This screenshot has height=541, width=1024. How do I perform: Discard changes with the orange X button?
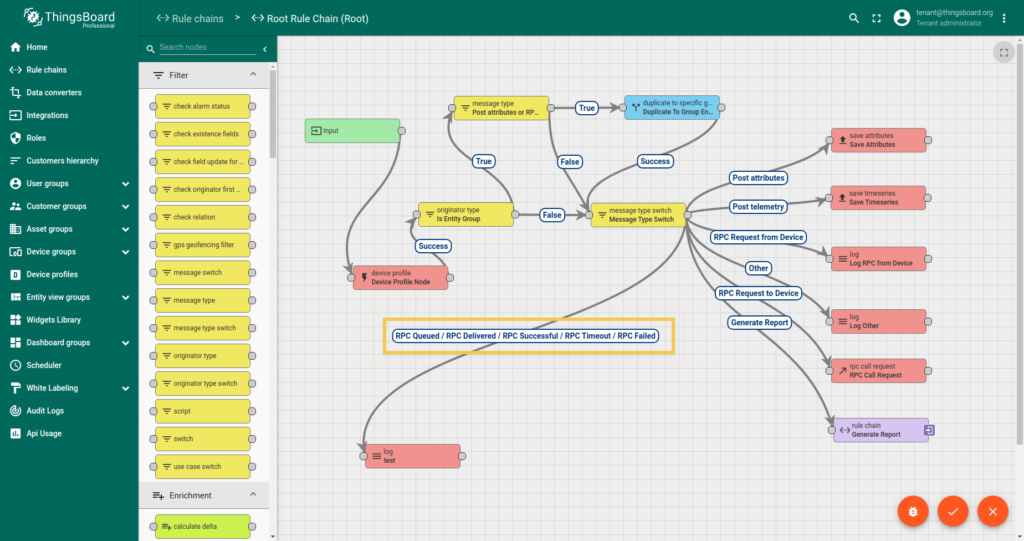point(992,511)
